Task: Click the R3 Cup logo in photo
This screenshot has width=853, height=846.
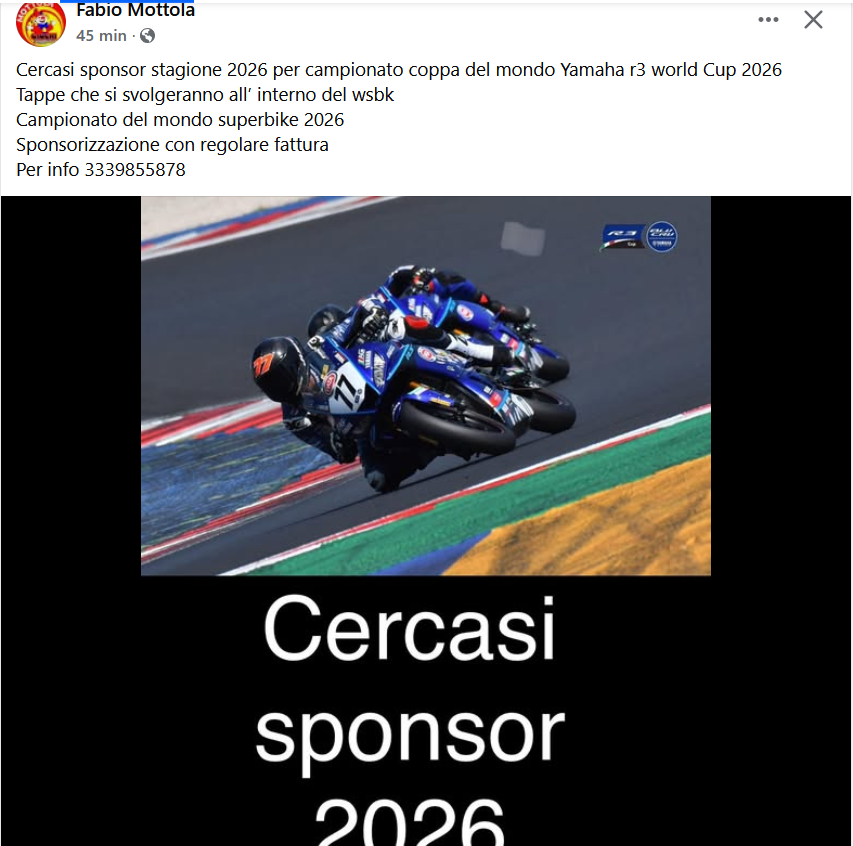Action: [x=622, y=237]
